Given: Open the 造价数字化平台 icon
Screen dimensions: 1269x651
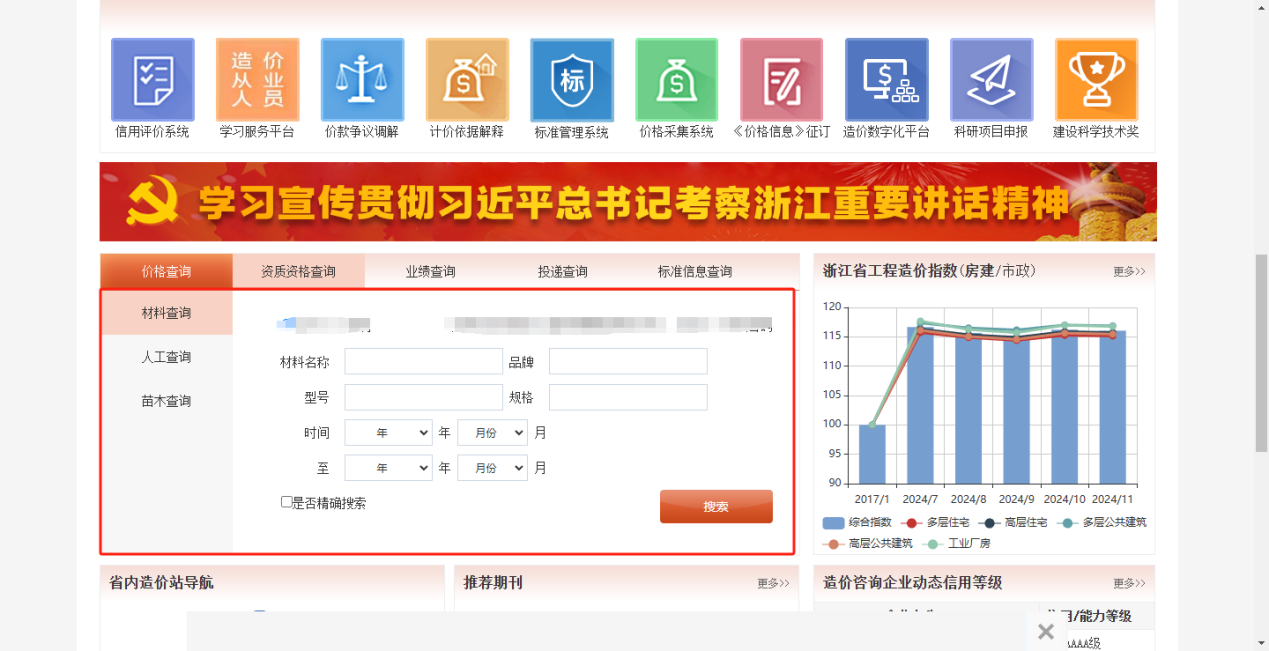Looking at the screenshot, I should tap(886, 80).
